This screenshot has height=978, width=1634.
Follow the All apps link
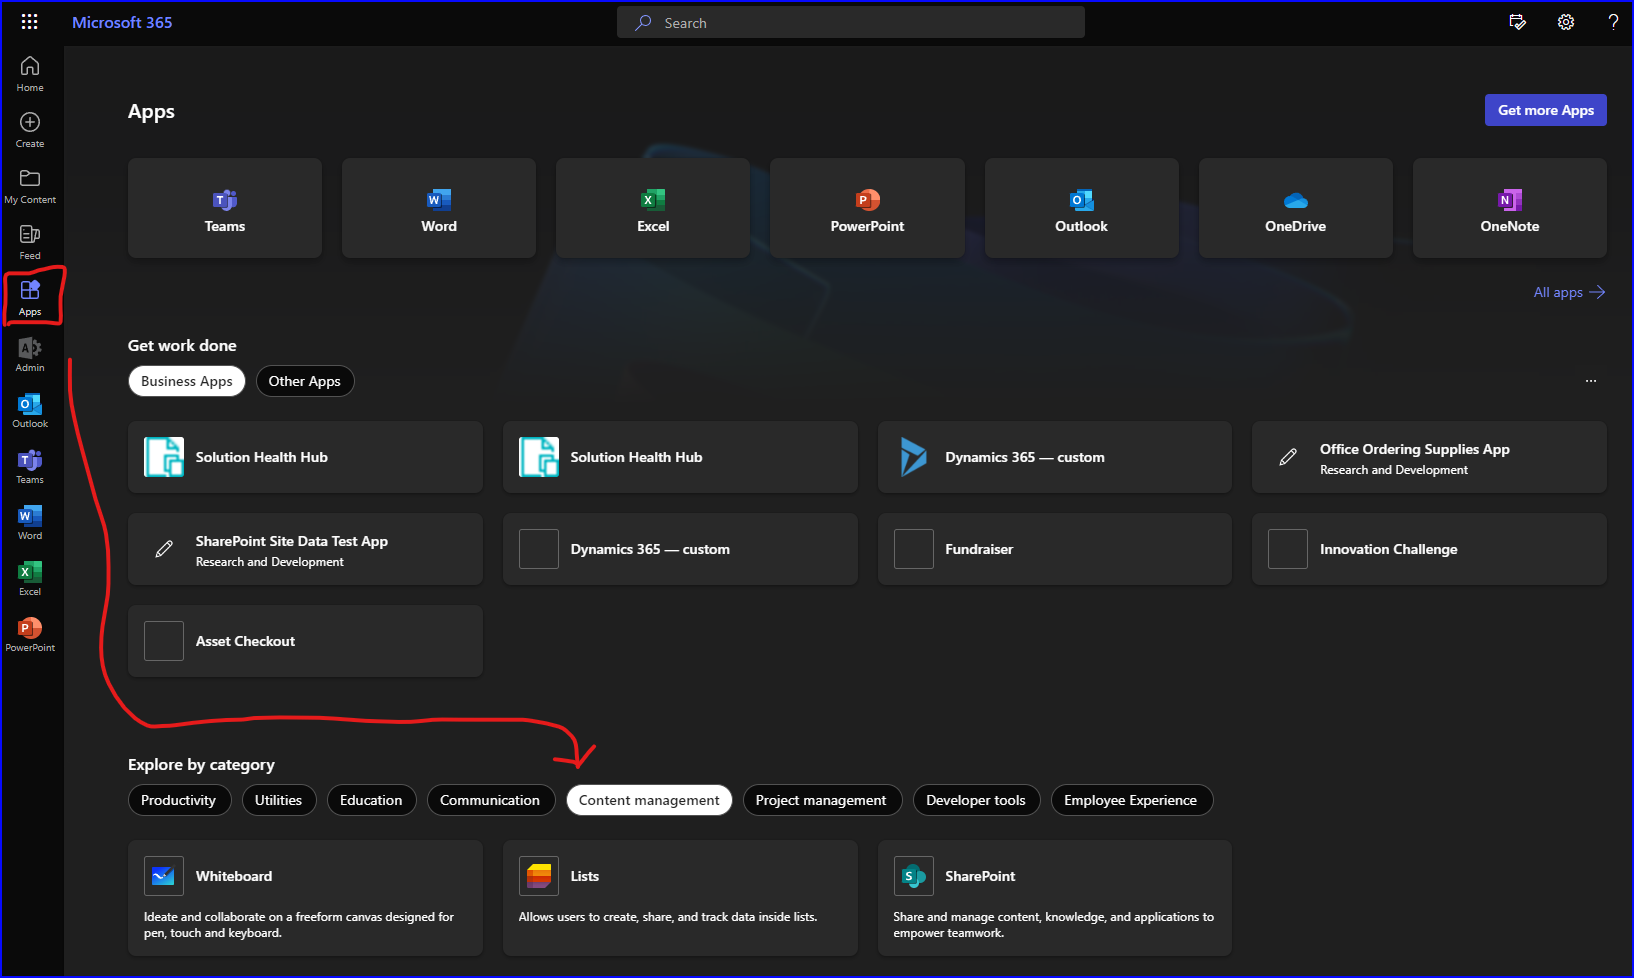(1569, 292)
